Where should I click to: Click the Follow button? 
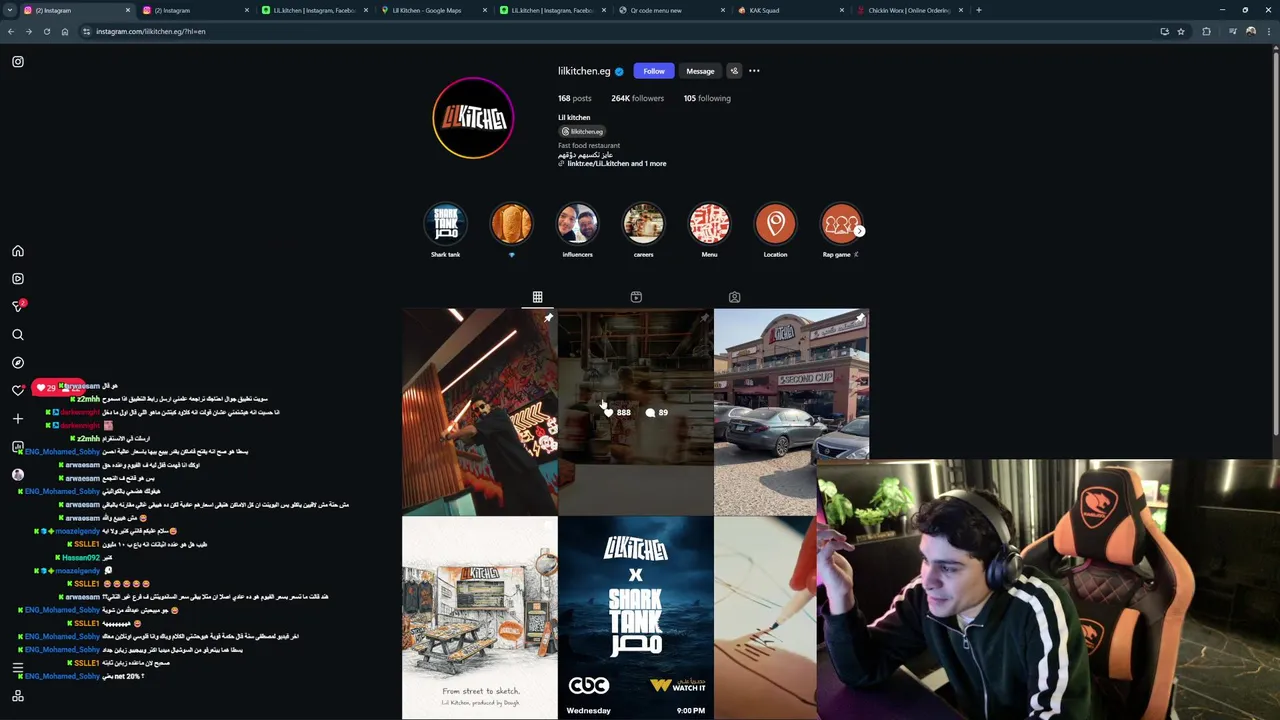pyautogui.click(x=654, y=71)
